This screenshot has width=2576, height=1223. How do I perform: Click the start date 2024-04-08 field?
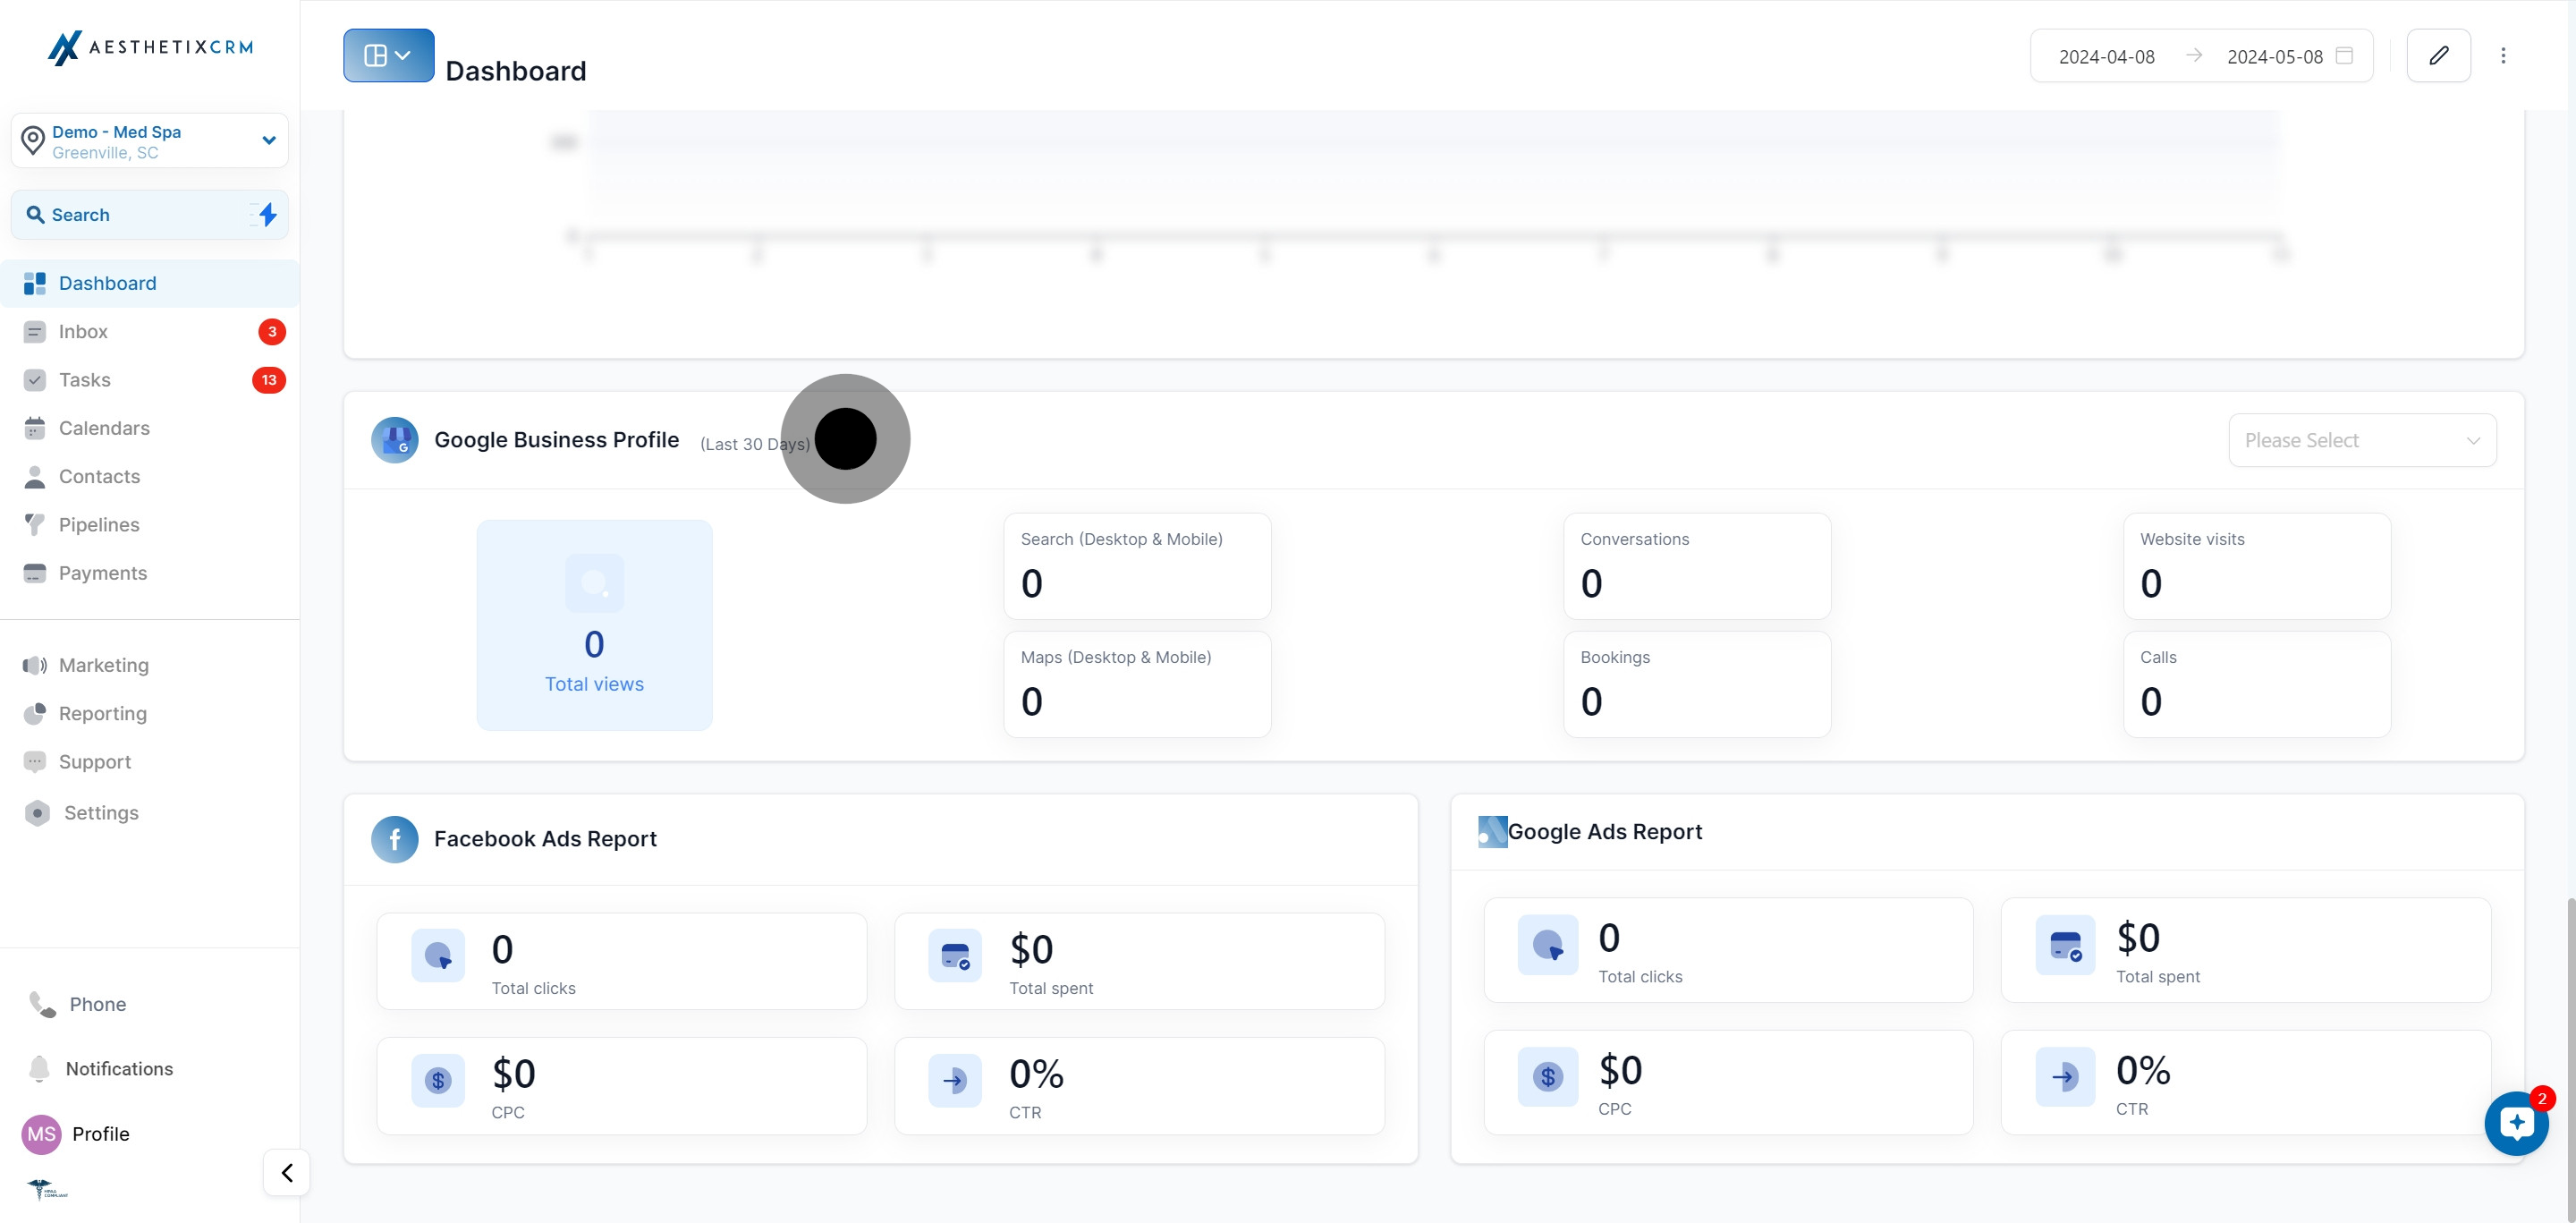click(x=2106, y=57)
